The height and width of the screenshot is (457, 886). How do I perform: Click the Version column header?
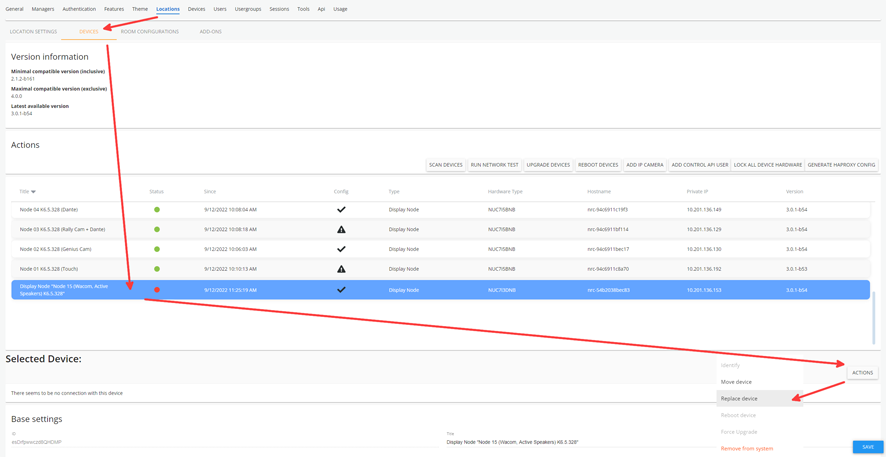794,191
